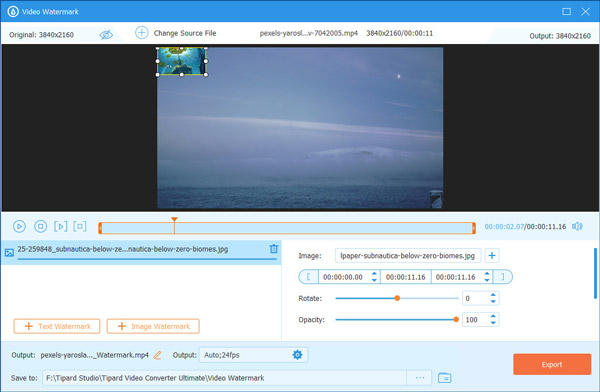Click the Save to path field
Viewport: 600px width, 392px height.
(224, 378)
